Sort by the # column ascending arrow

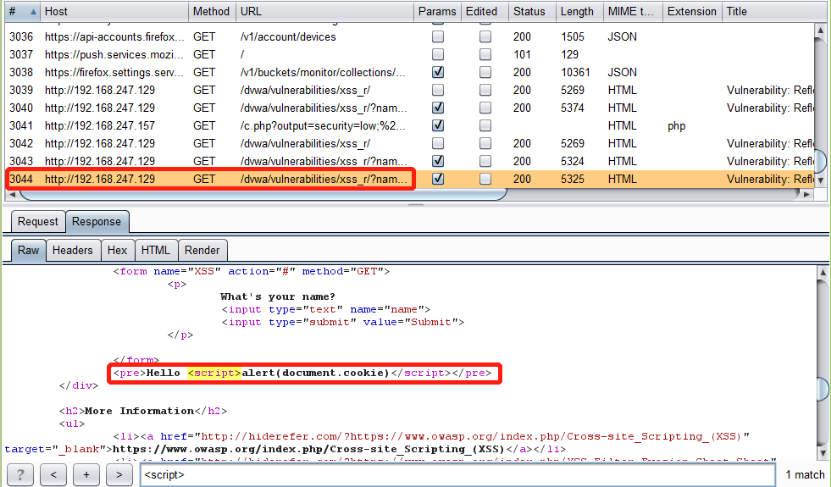click(33, 12)
